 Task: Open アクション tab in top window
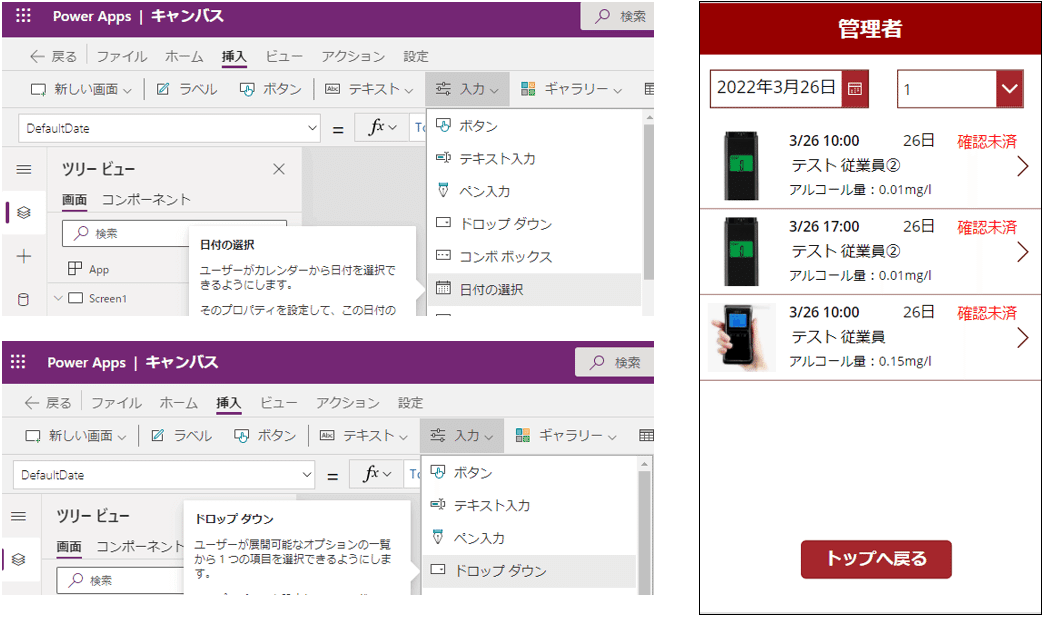(x=353, y=57)
